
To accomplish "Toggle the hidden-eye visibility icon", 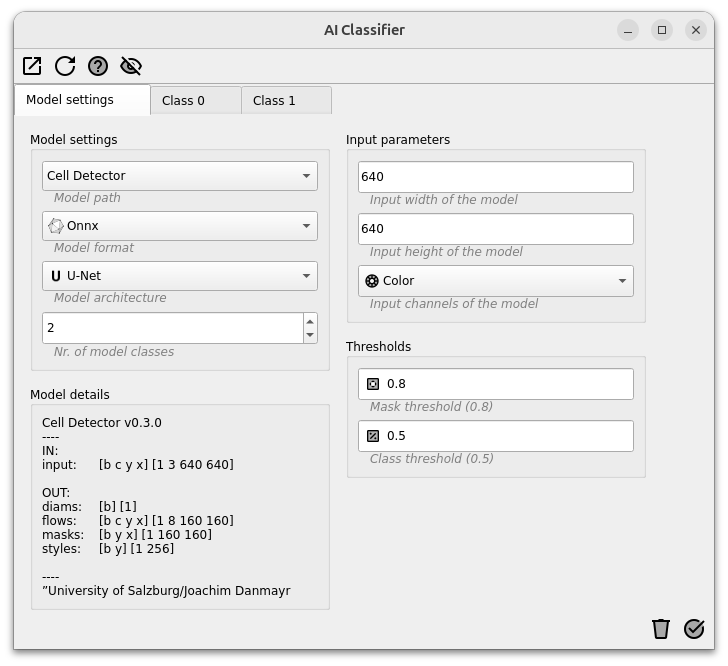I will [131, 66].
